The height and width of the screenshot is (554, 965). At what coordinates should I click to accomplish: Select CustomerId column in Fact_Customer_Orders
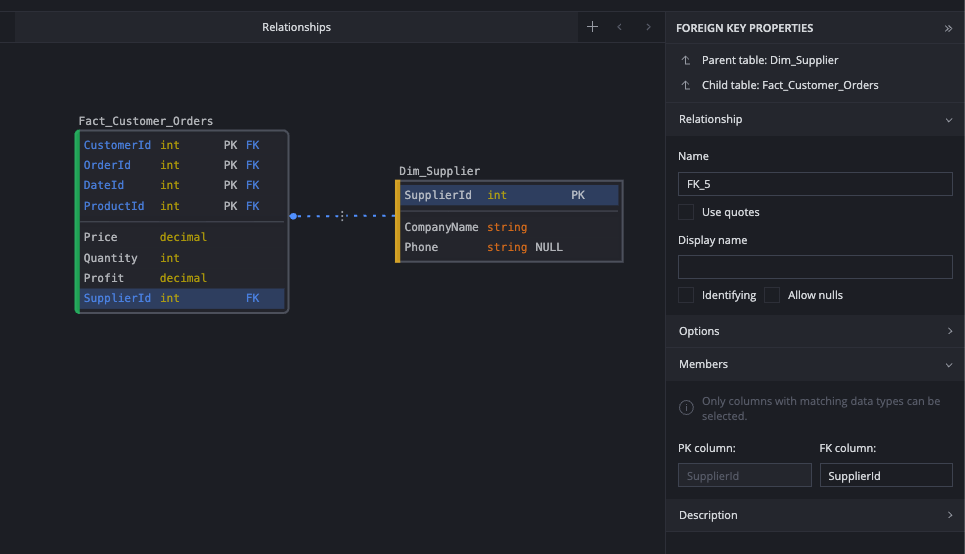(x=182, y=145)
